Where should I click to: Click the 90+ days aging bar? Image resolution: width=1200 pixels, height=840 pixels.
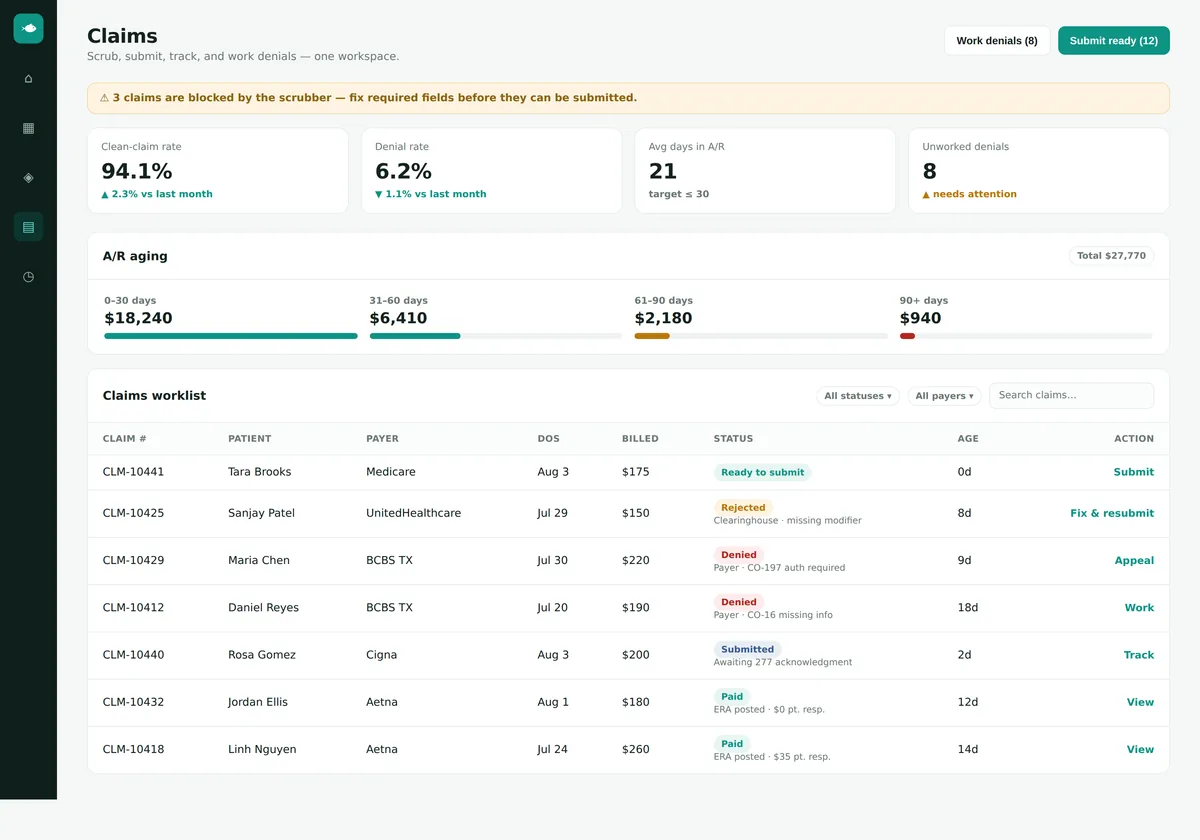[1026, 336]
